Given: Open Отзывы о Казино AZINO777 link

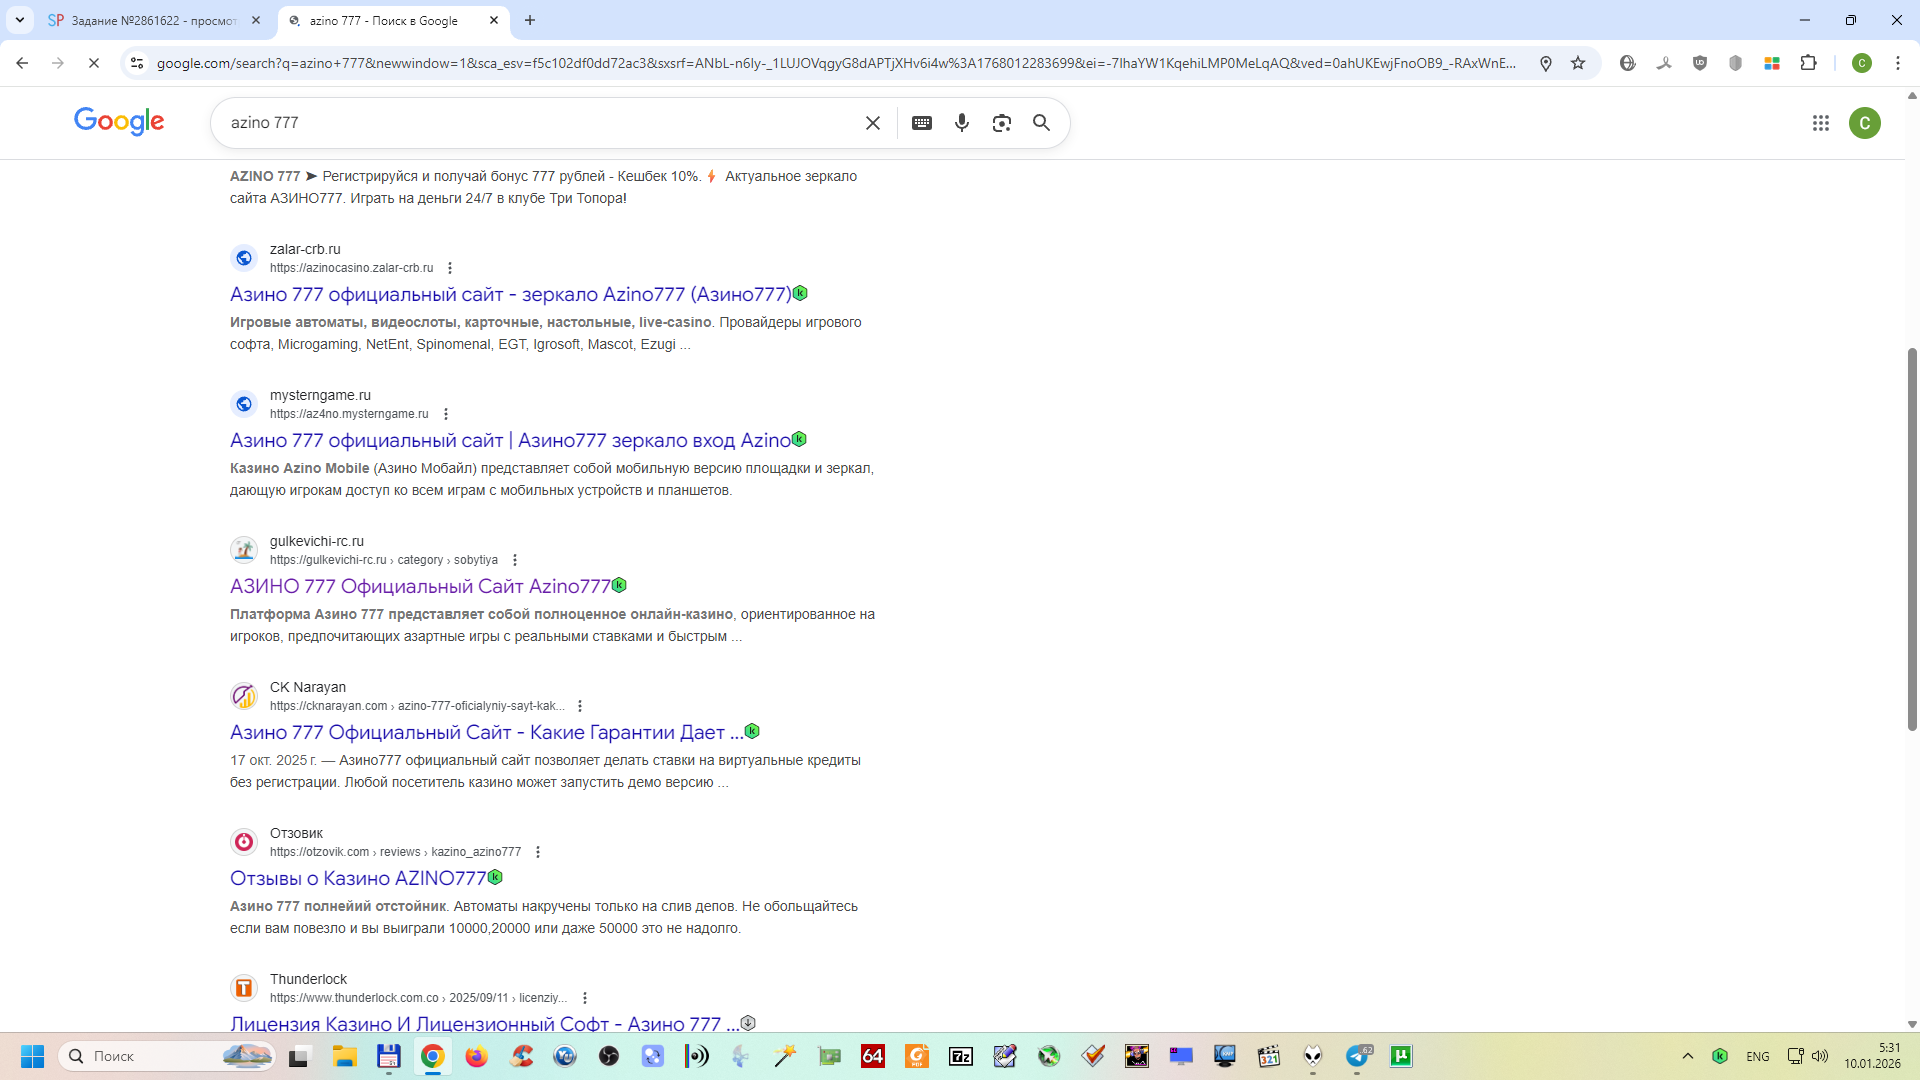Looking at the screenshot, I should pyautogui.click(x=358, y=878).
